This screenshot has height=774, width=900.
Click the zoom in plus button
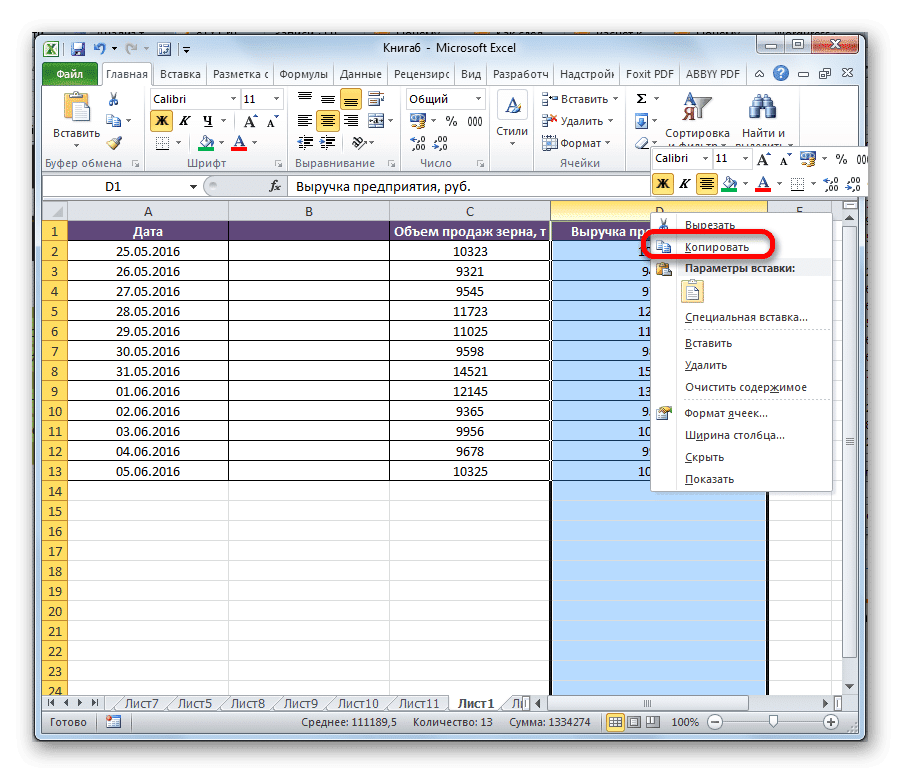coord(831,722)
